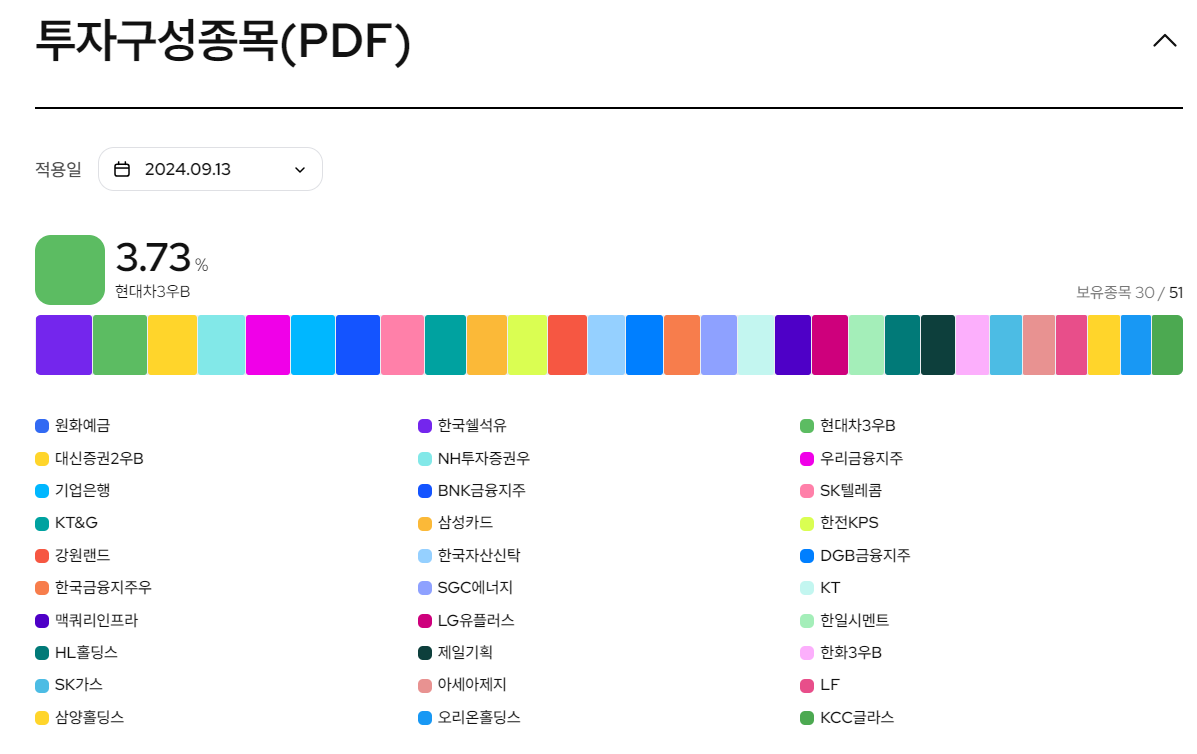Click the BNK금융지주 legend entry
Screen dimensions: 1197x754
473,491
